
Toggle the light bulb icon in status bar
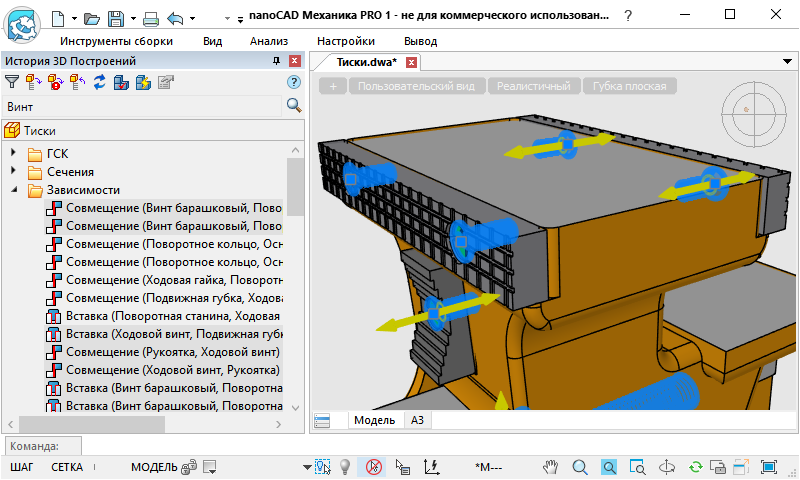click(346, 467)
